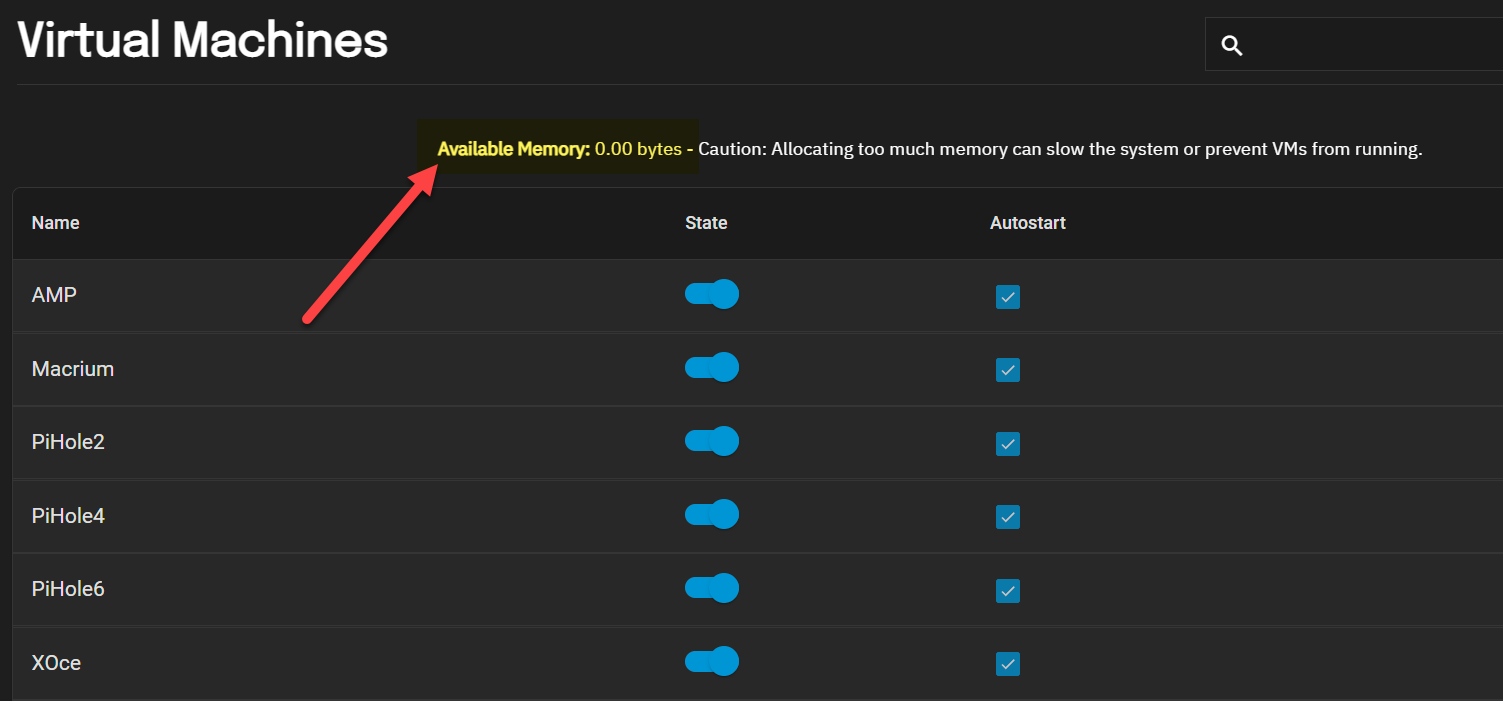
Task: Sort by the Autostart column header
Action: (1028, 223)
